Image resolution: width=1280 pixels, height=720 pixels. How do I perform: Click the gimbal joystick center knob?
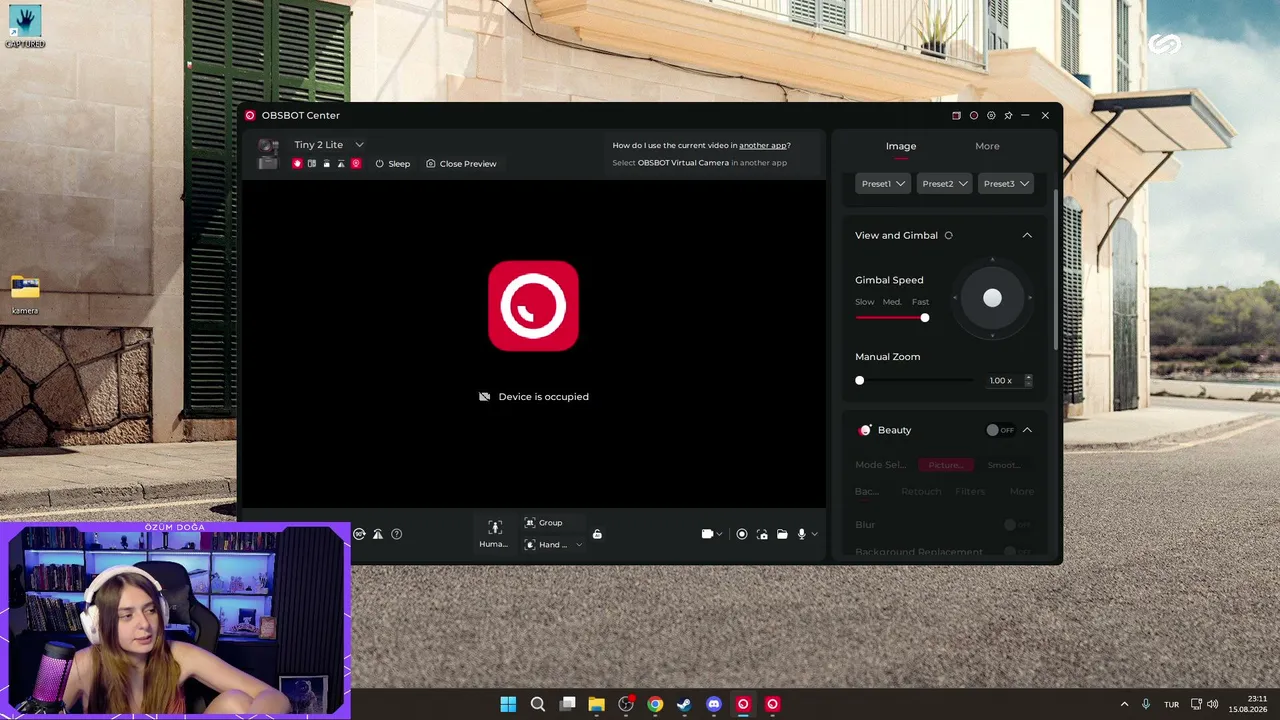992,298
